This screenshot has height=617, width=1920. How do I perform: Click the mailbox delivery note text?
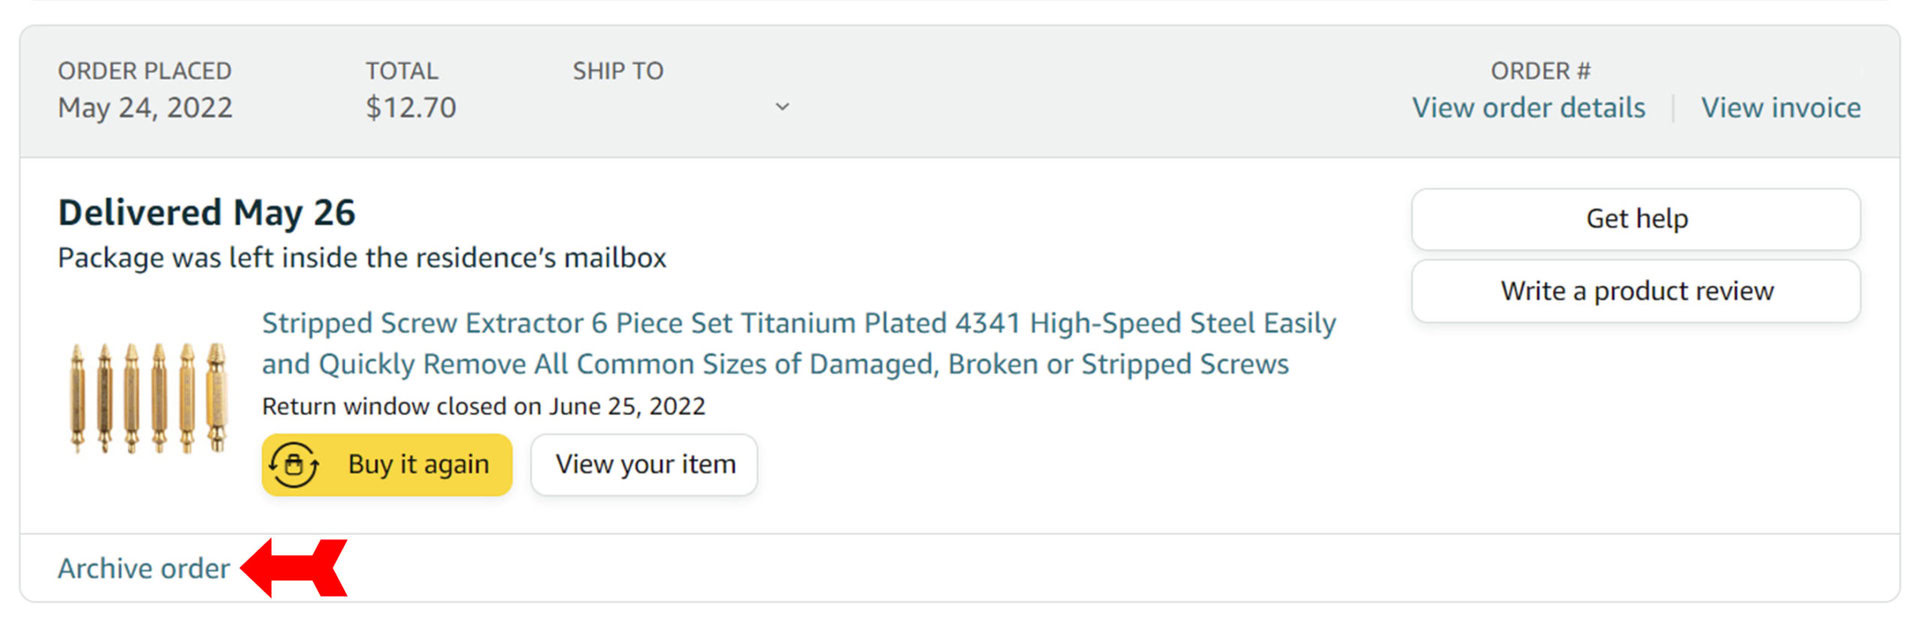362,258
